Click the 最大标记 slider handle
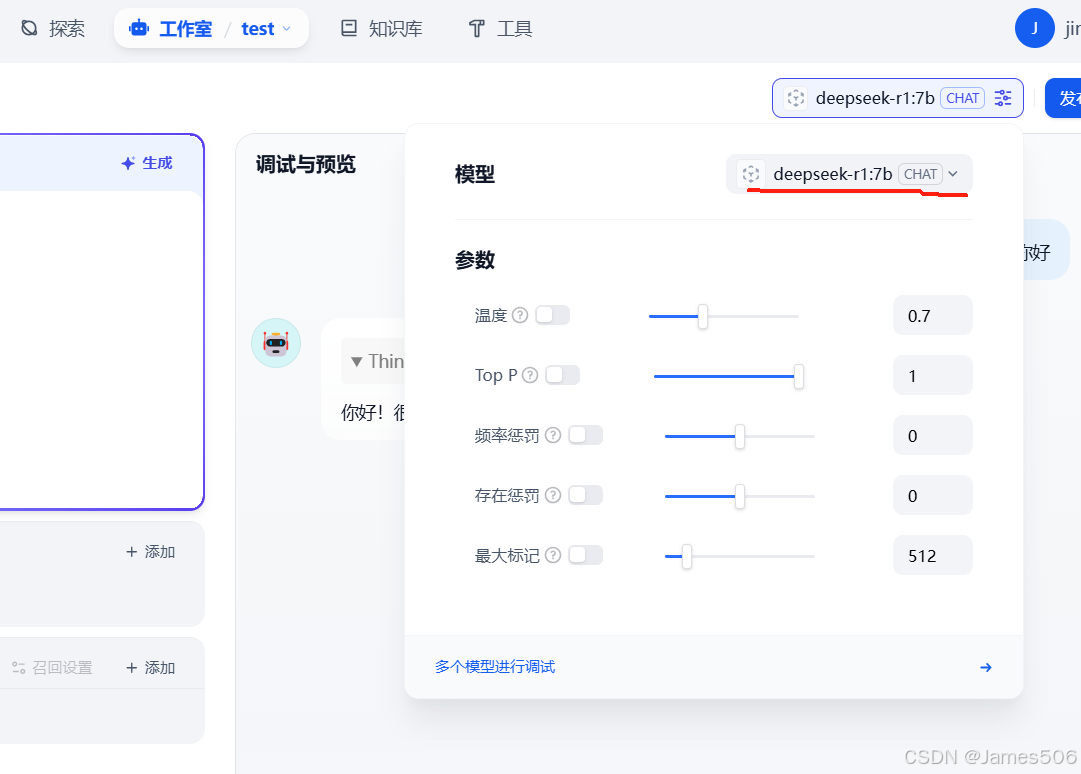The width and height of the screenshot is (1081, 774). tap(687, 556)
